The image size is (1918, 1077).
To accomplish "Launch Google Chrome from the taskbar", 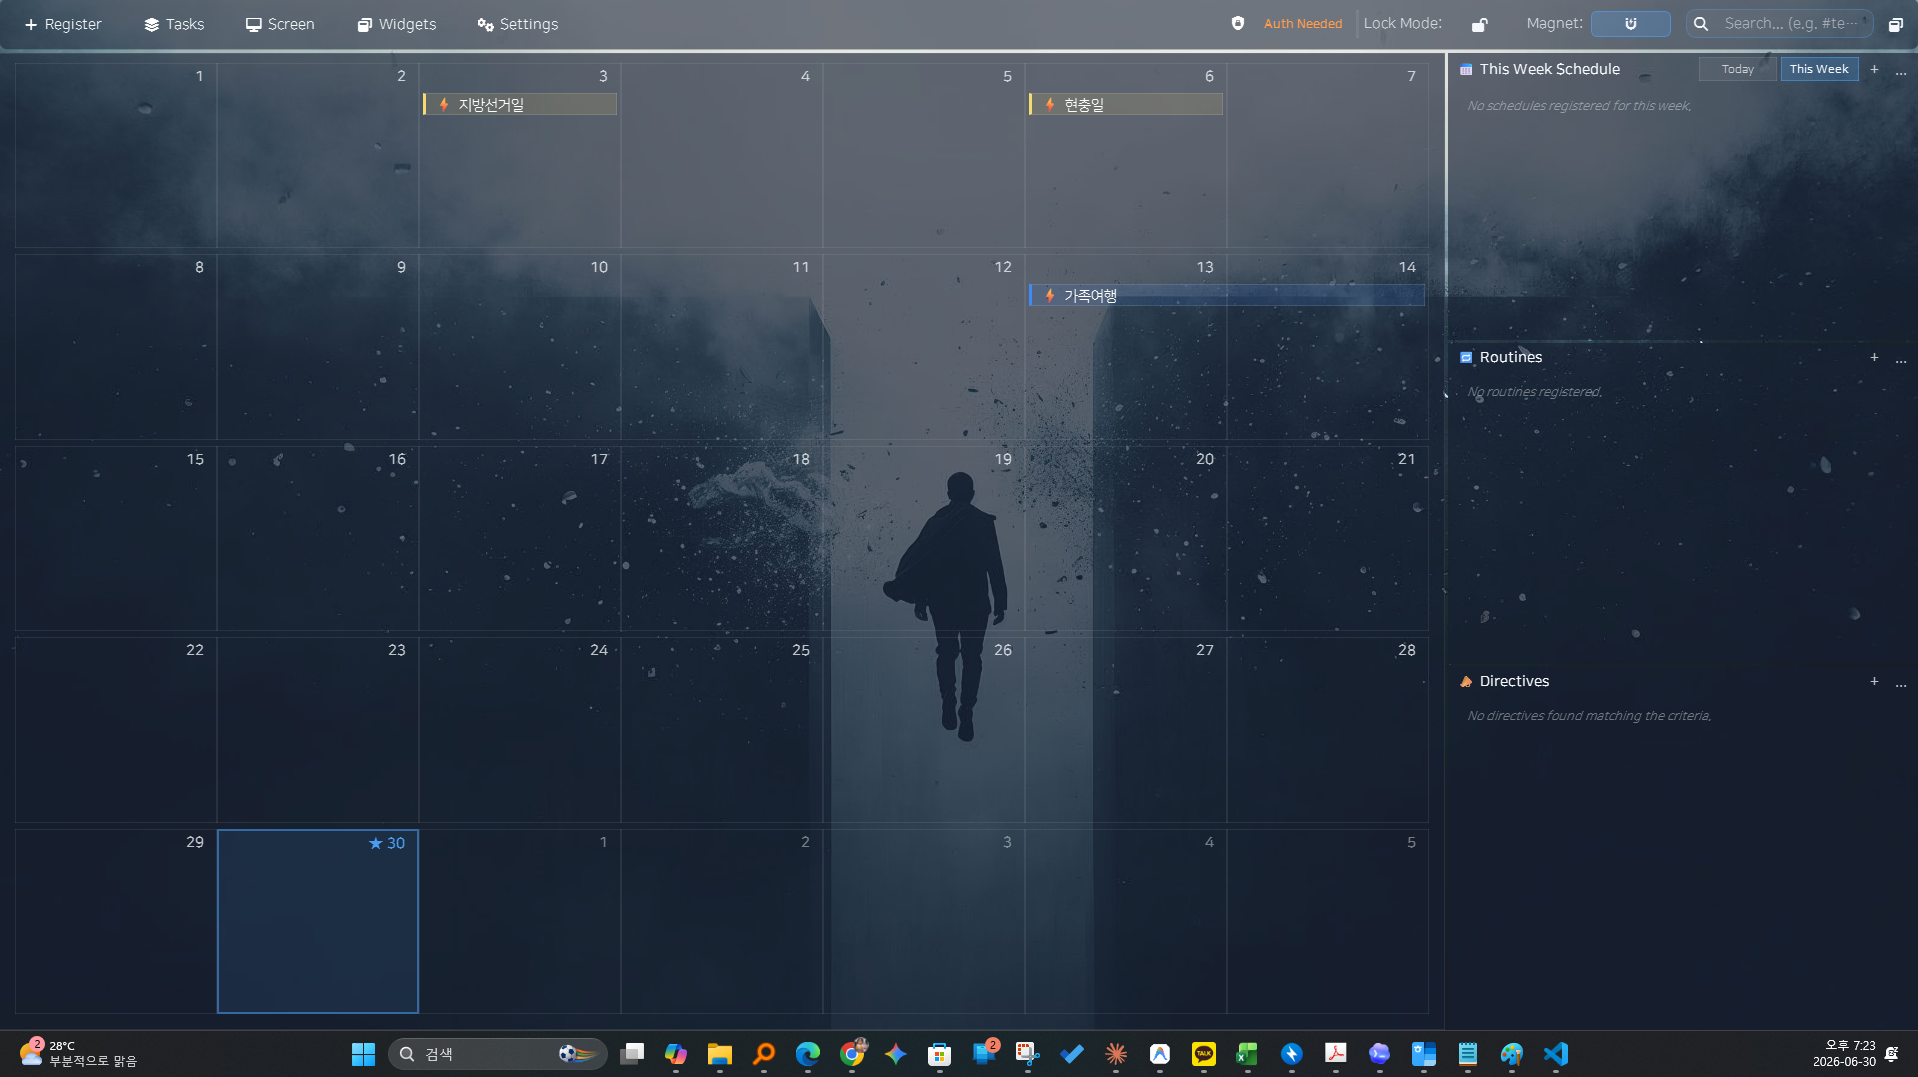I will tap(852, 1054).
